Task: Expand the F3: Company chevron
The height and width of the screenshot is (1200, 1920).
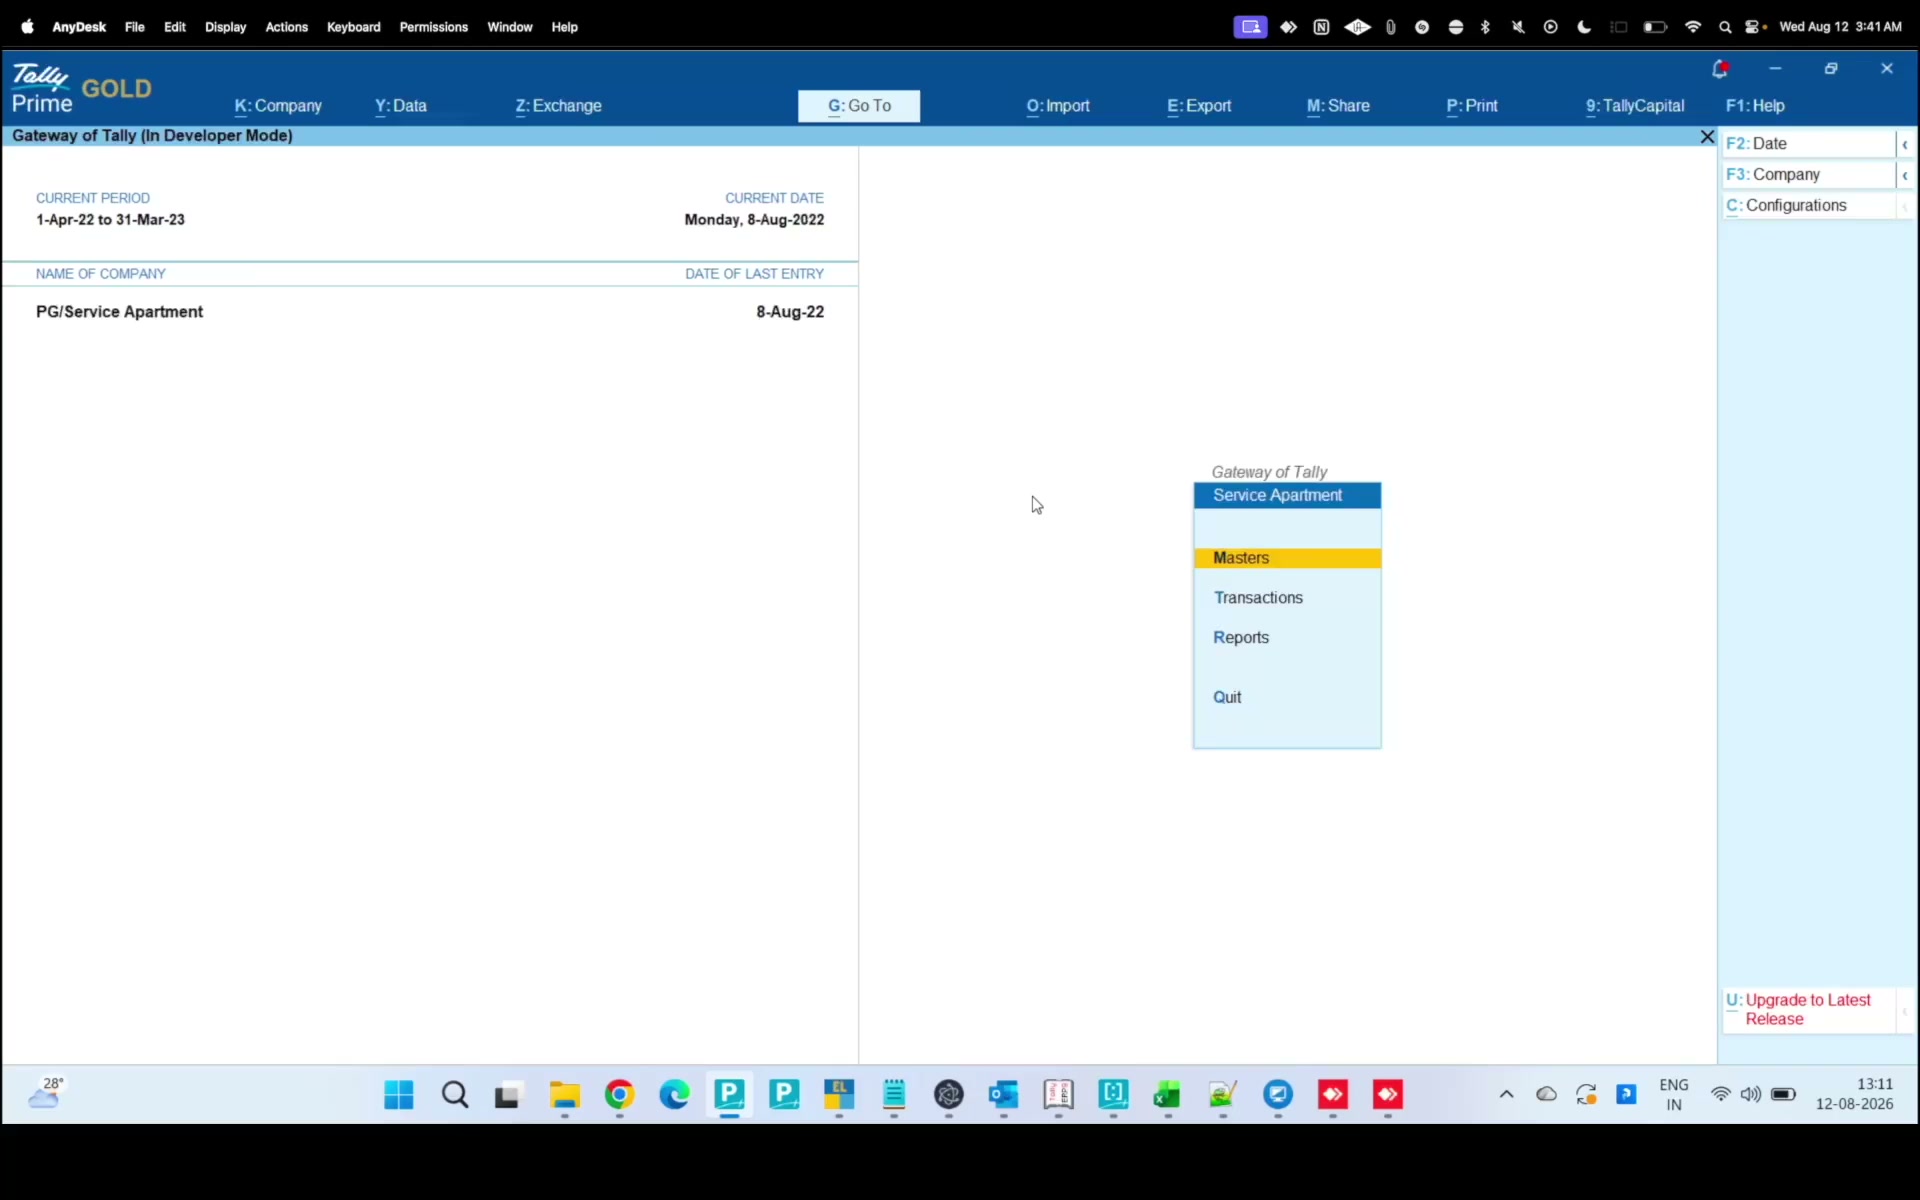Action: point(1905,175)
